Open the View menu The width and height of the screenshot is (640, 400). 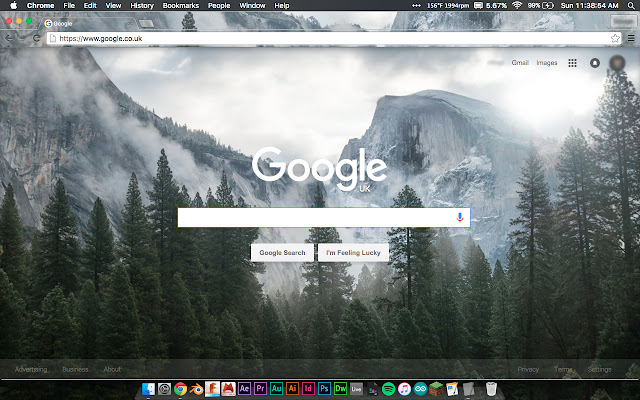pyautogui.click(x=113, y=5)
